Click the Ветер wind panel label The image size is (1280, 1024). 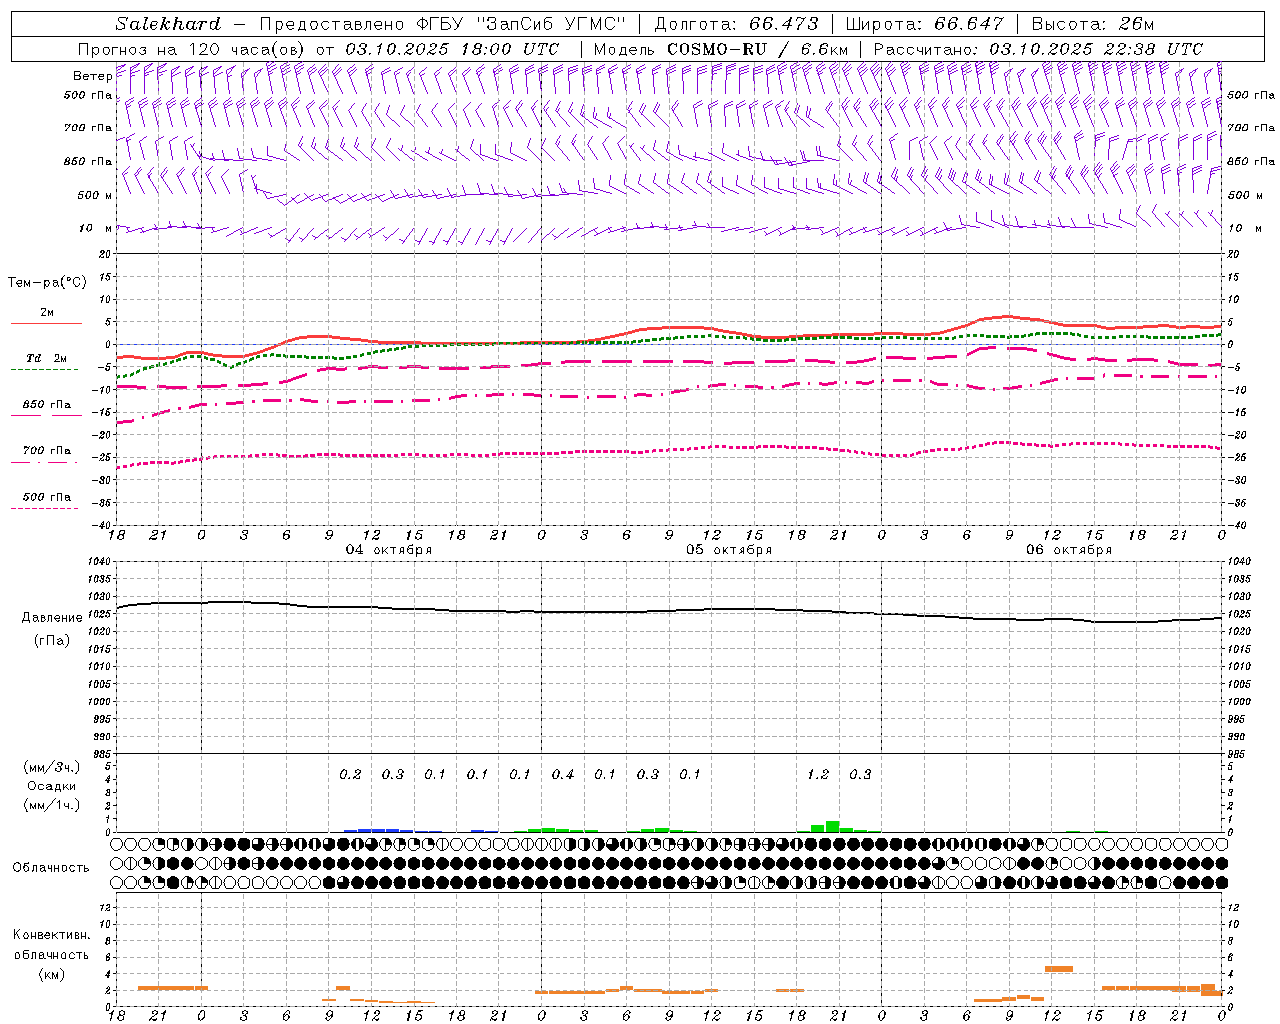coord(92,76)
